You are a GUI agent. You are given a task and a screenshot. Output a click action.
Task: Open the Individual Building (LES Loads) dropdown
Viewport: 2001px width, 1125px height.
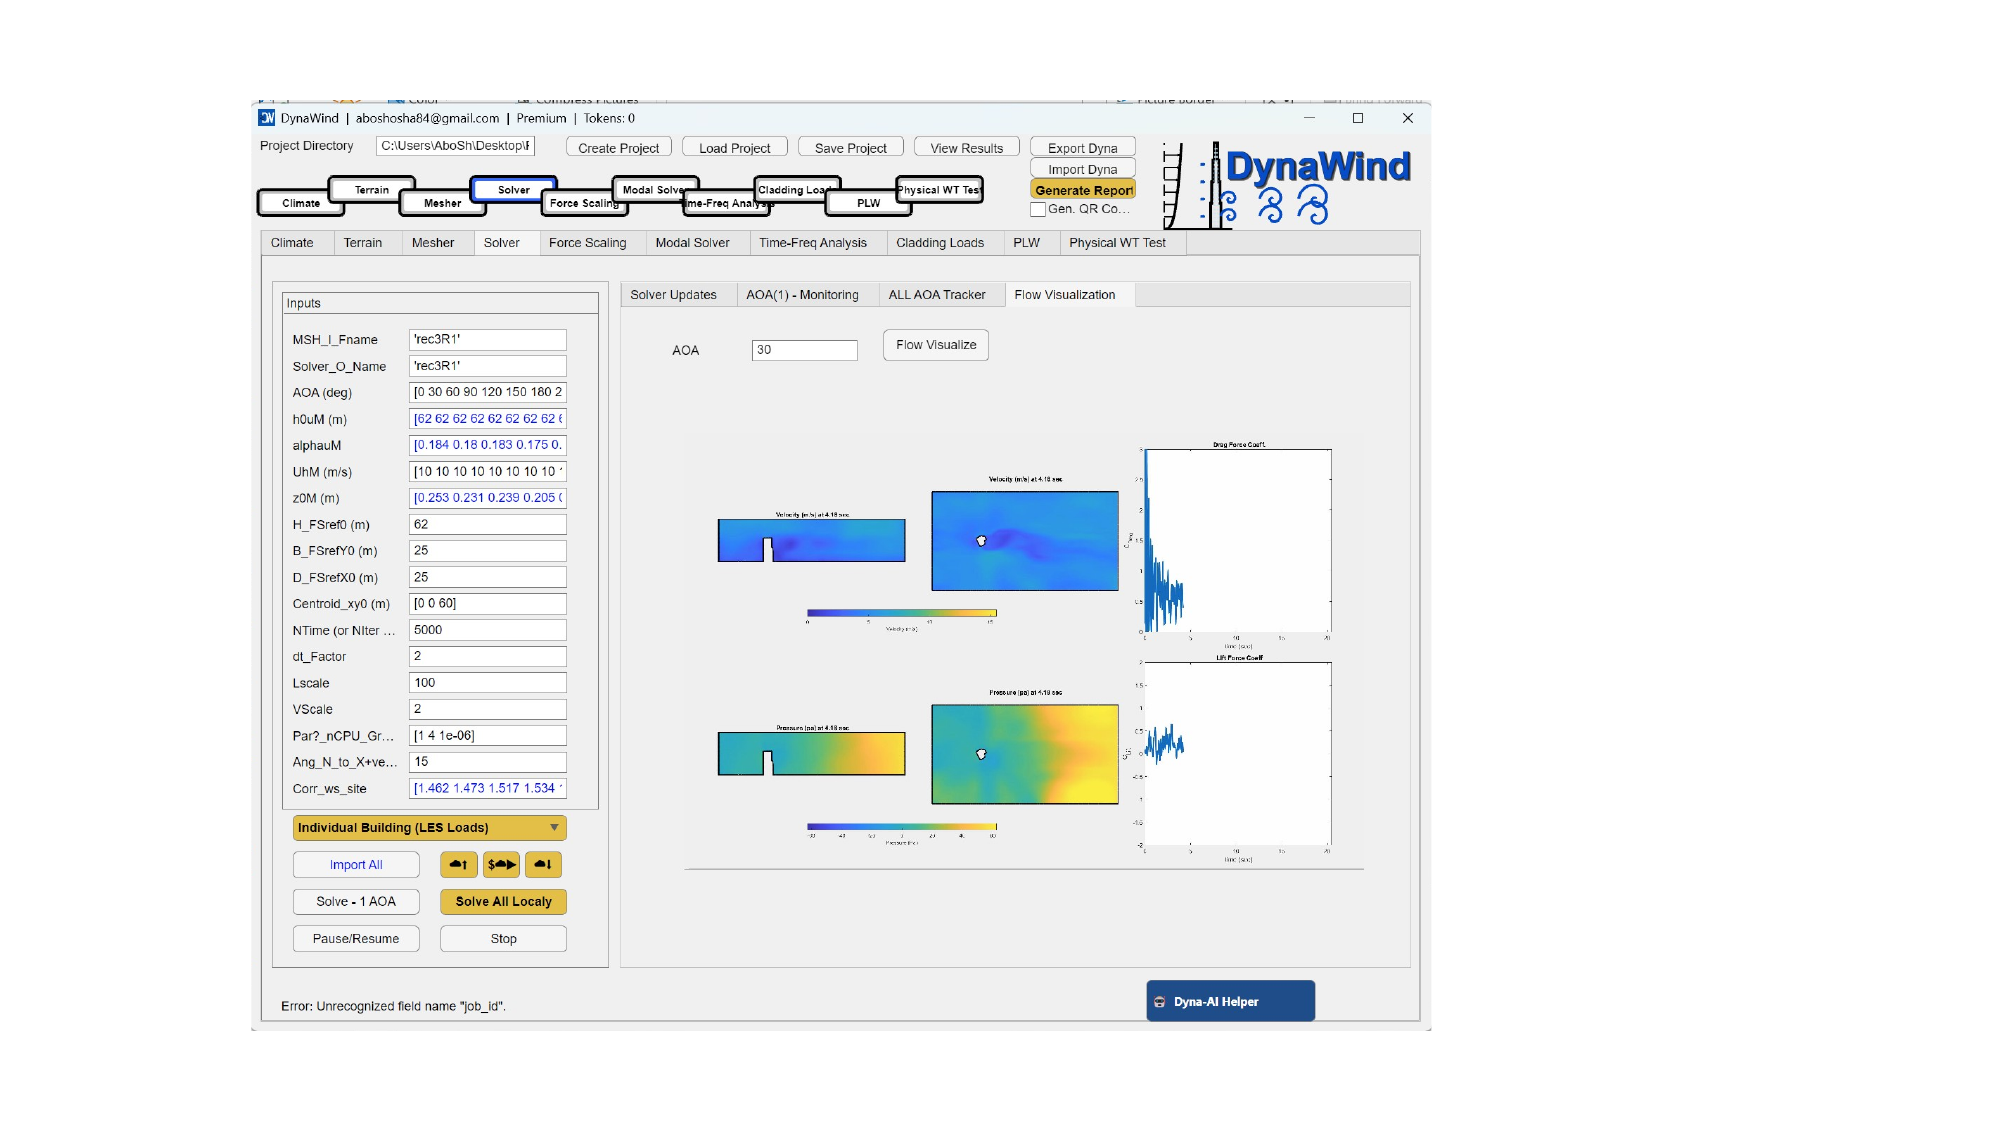tap(428, 827)
